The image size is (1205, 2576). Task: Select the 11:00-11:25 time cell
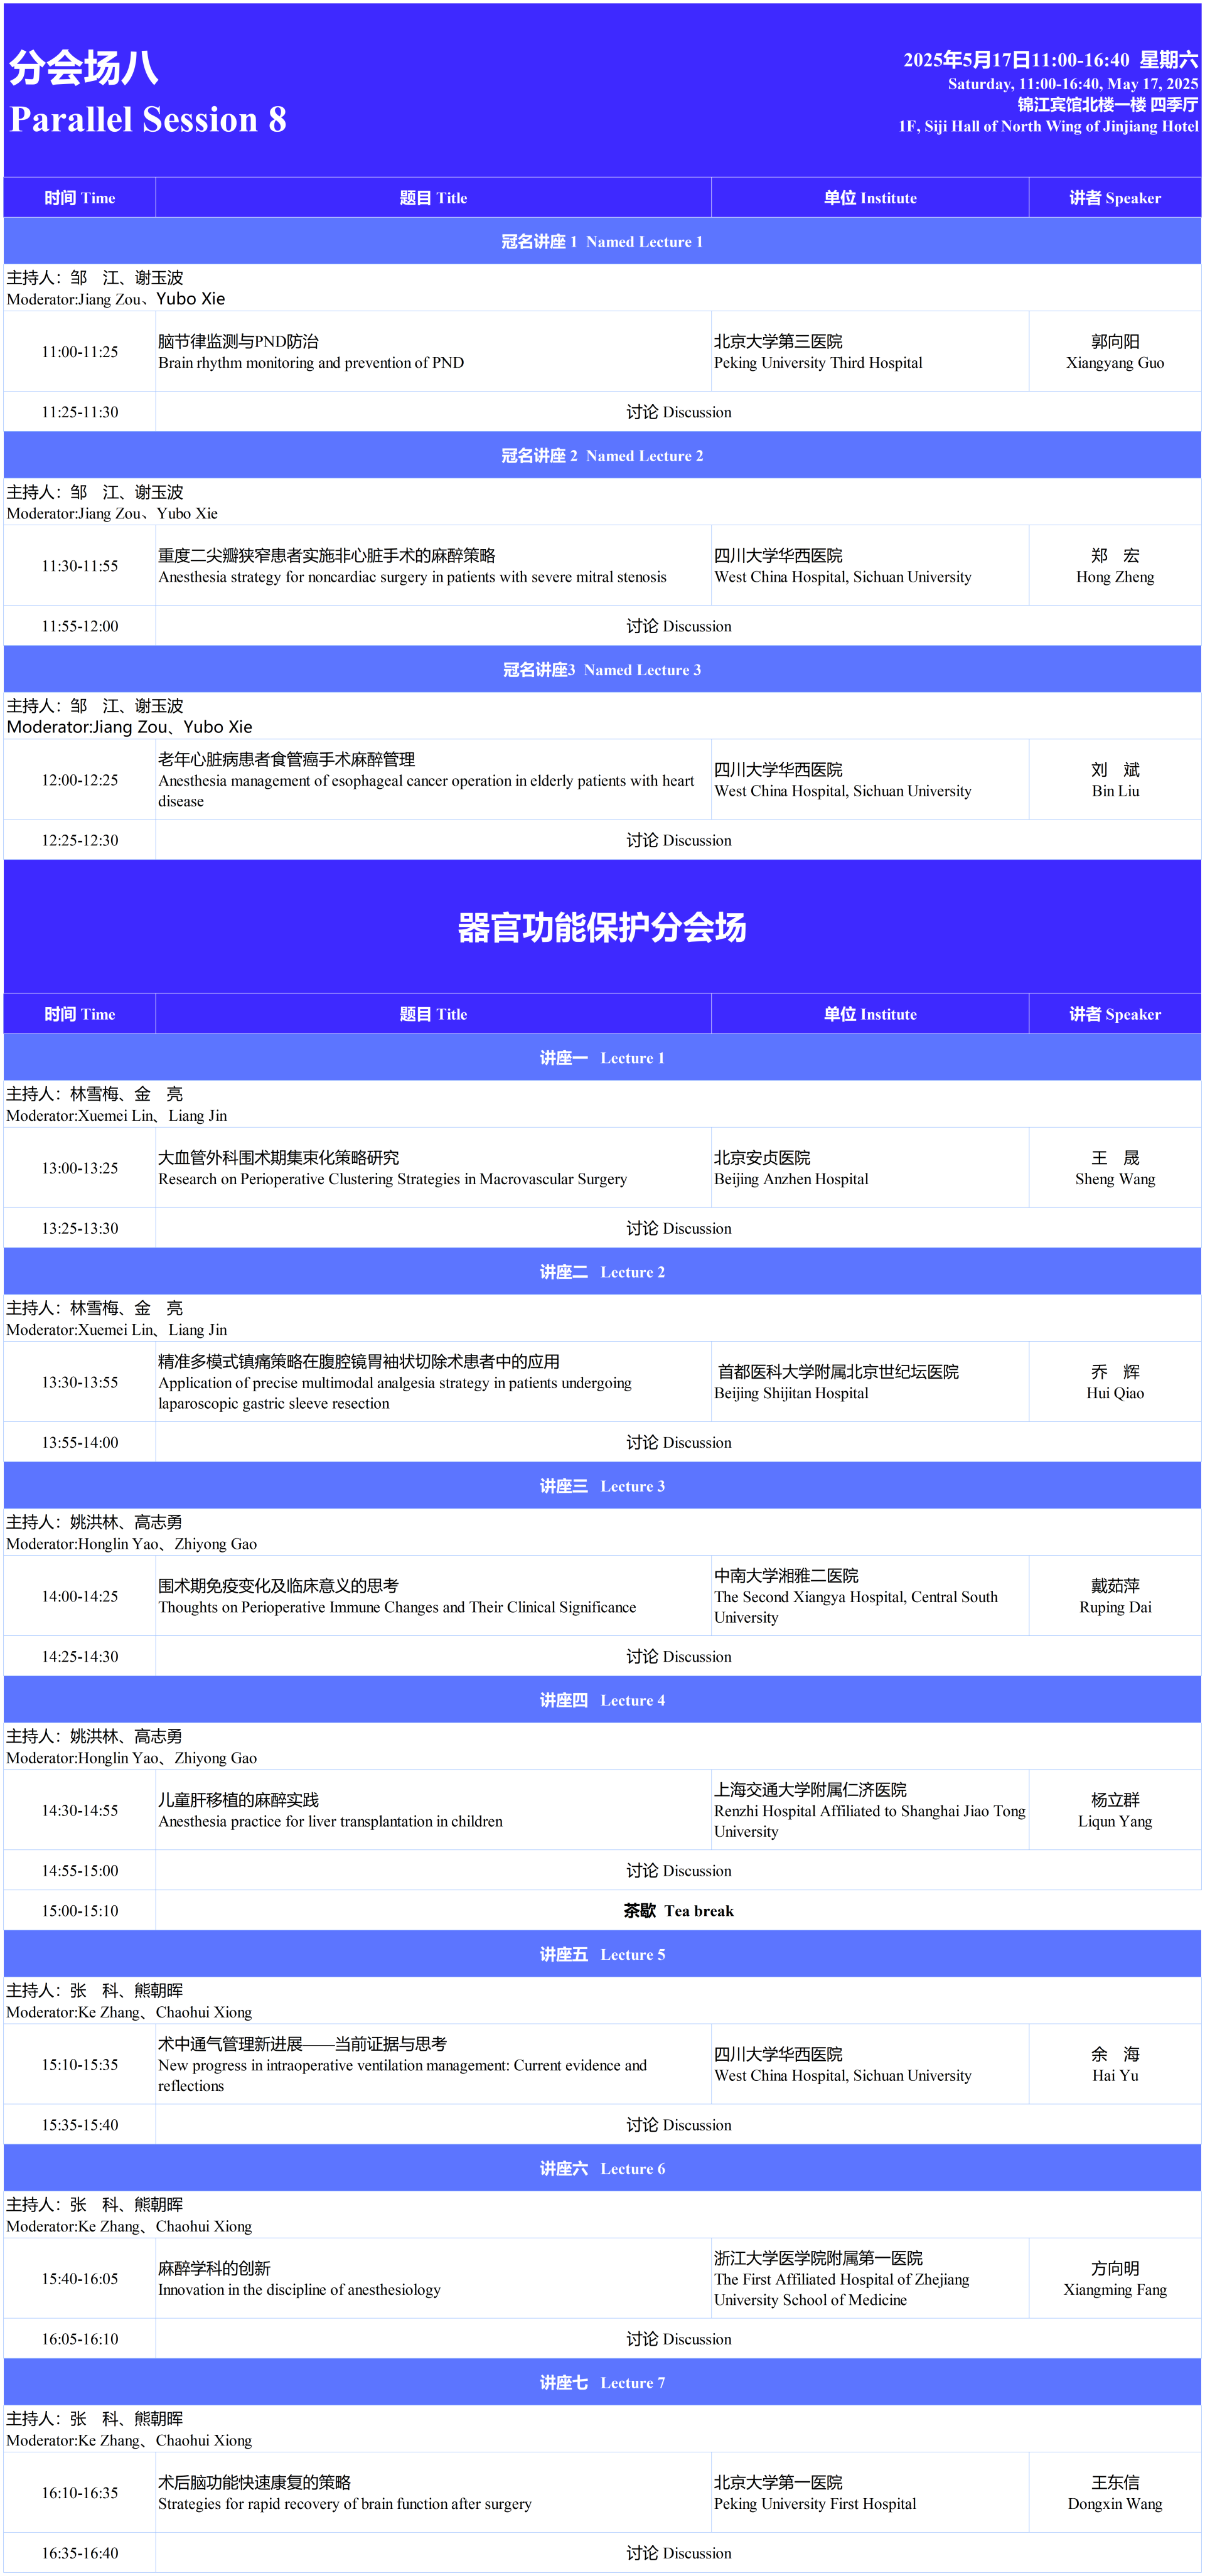(x=80, y=352)
